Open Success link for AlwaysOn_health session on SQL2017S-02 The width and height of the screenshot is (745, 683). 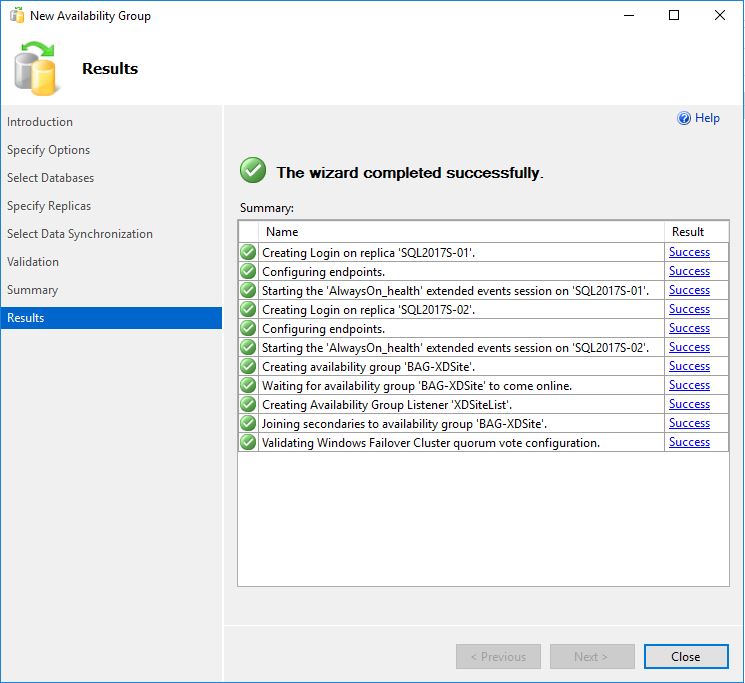tap(689, 347)
